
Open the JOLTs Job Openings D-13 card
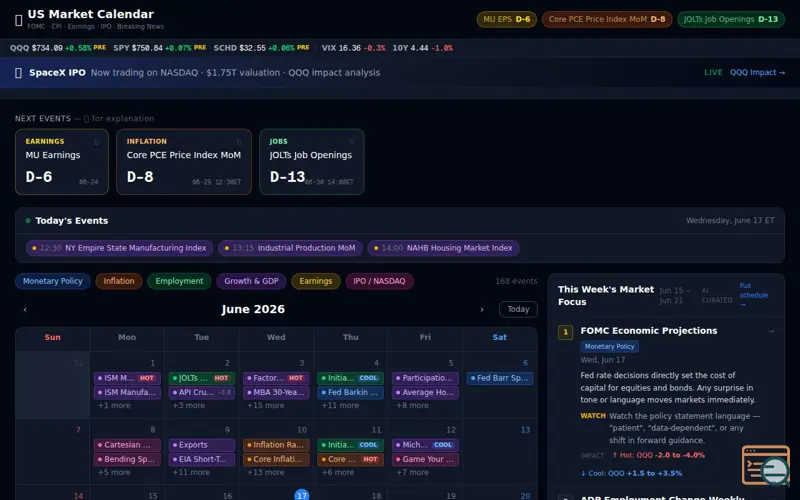tap(312, 162)
